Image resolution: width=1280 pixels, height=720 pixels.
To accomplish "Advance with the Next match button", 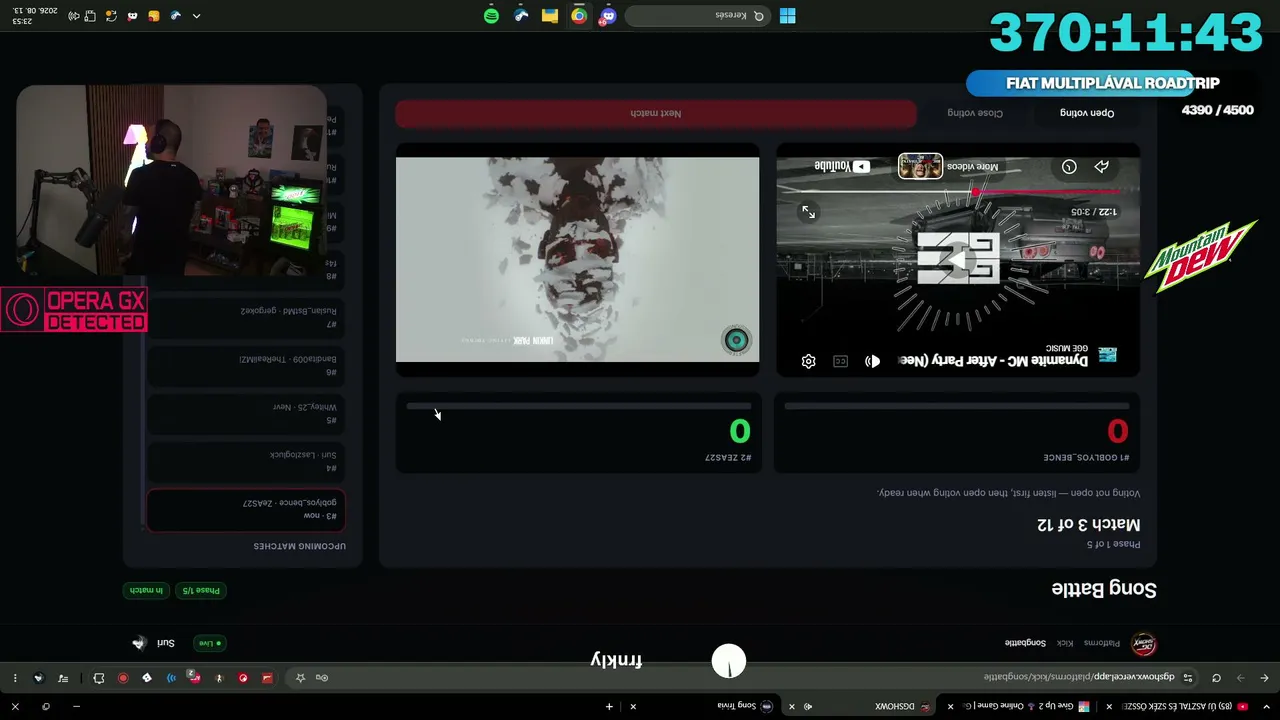I will (x=656, y=113).
